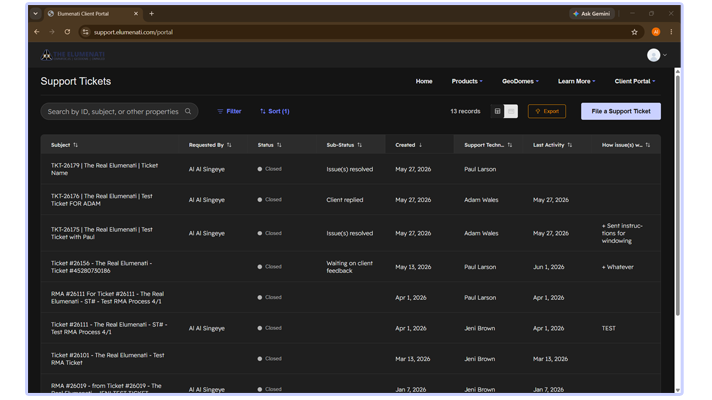Viewport: 712px width, 400px height.
Task: Click the scrollbar down arrow
Action: (x=677, y=390)
